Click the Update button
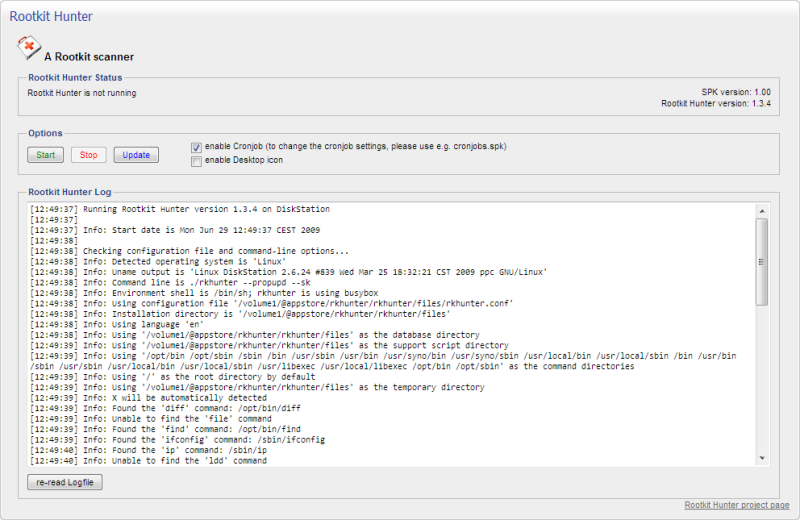The width and height of the screenshot is (800, 520). pos(136,155)
